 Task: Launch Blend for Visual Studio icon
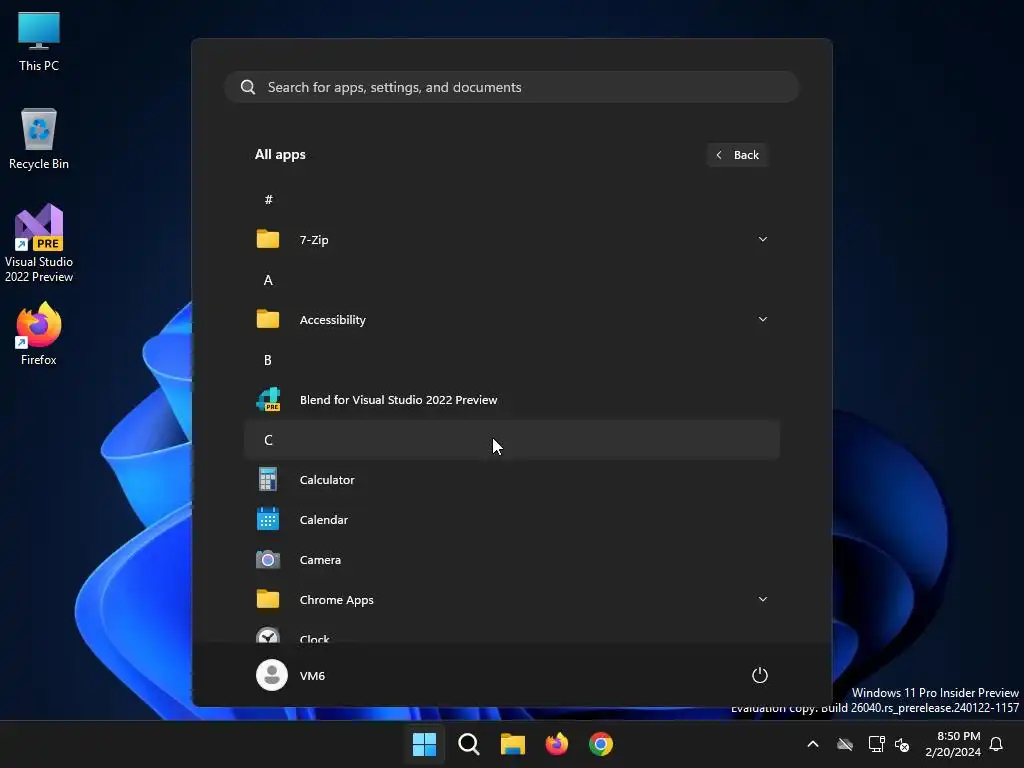click(x=268, y=399)
